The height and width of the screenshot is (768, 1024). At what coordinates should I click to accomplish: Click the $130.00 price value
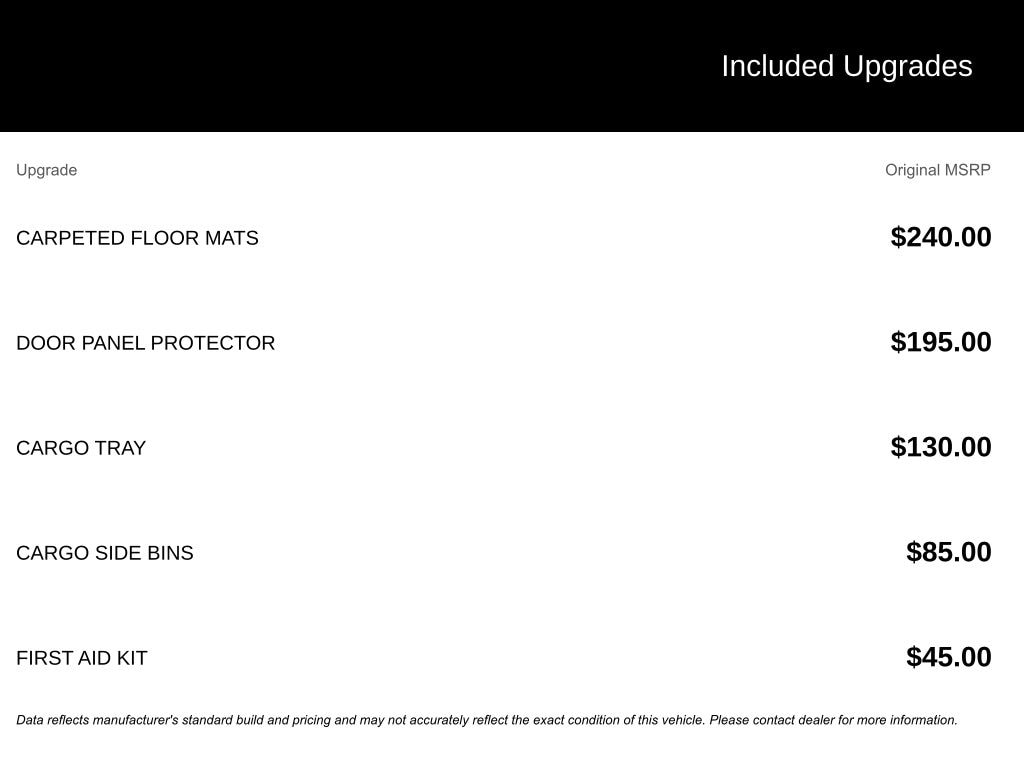(940, 447)
